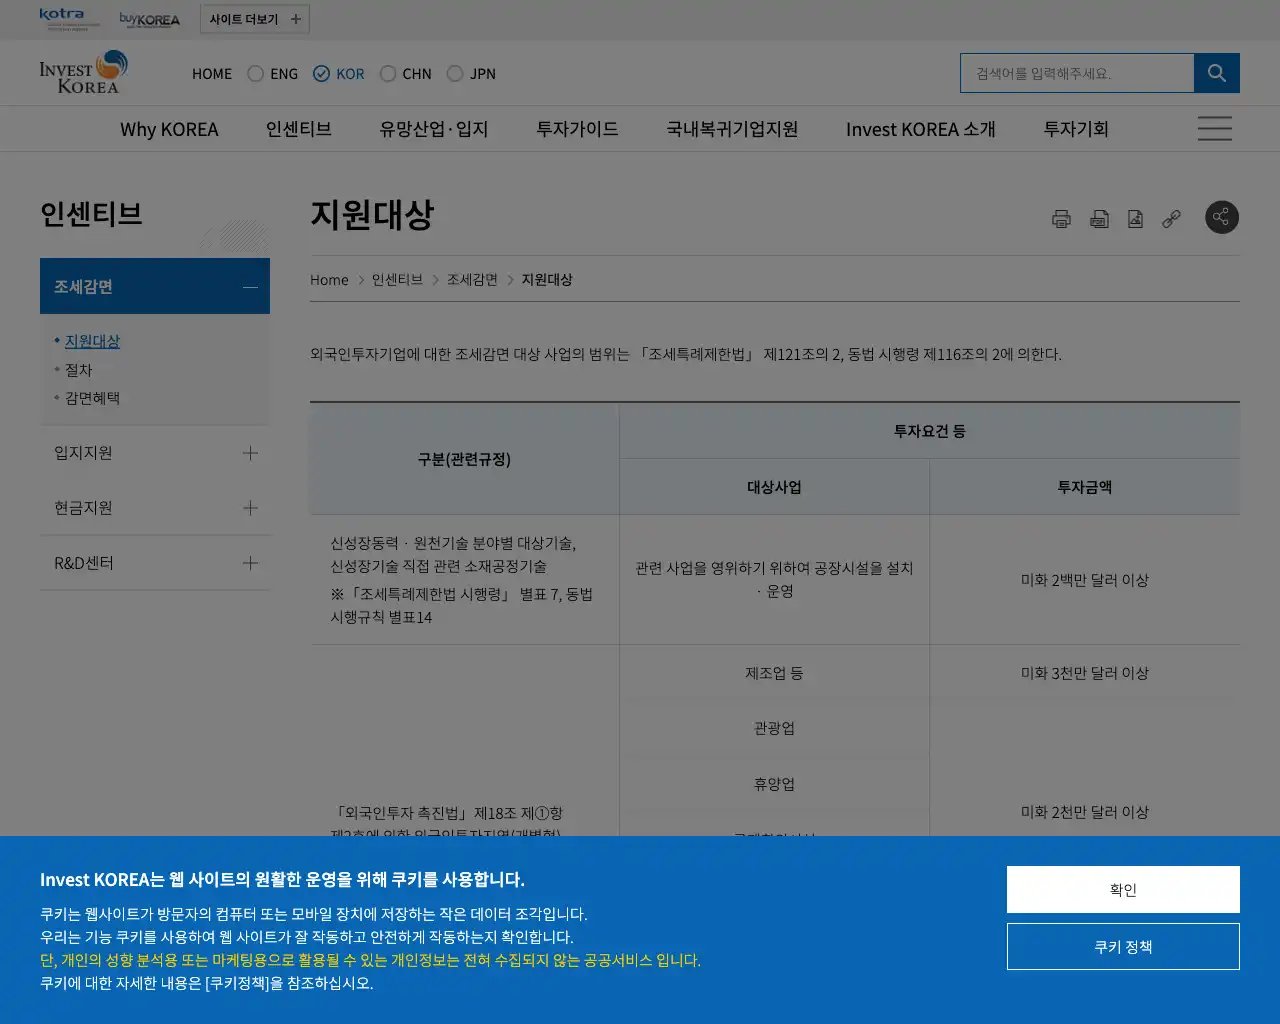Select the JPN language radio button
The image size is (1280, 1024).
[x=455, y=73]
